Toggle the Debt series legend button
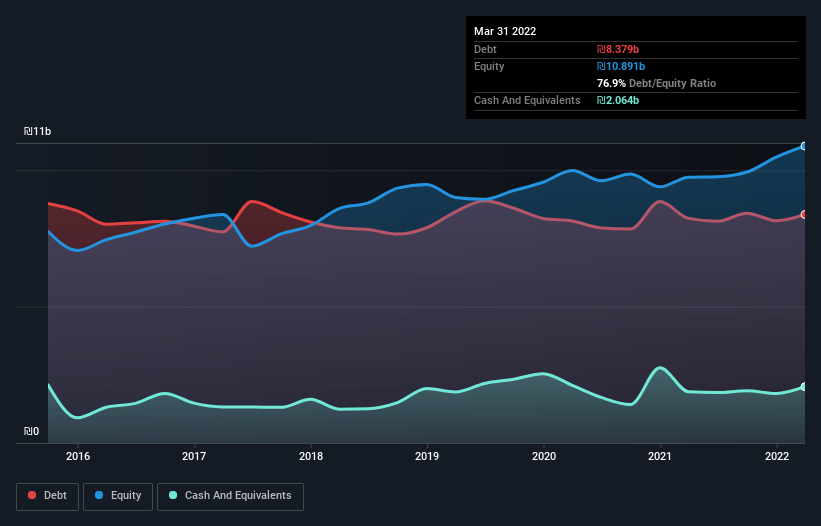Screen dimensions: 821x526 click(x=47, y=496)
